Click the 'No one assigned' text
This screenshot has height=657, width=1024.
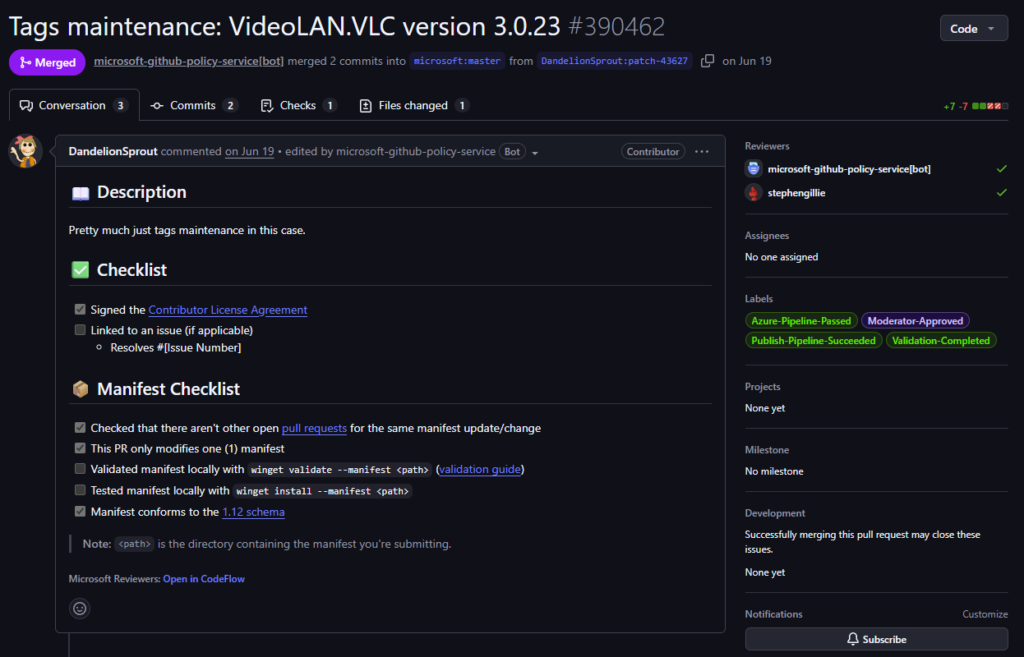point(781,257)
